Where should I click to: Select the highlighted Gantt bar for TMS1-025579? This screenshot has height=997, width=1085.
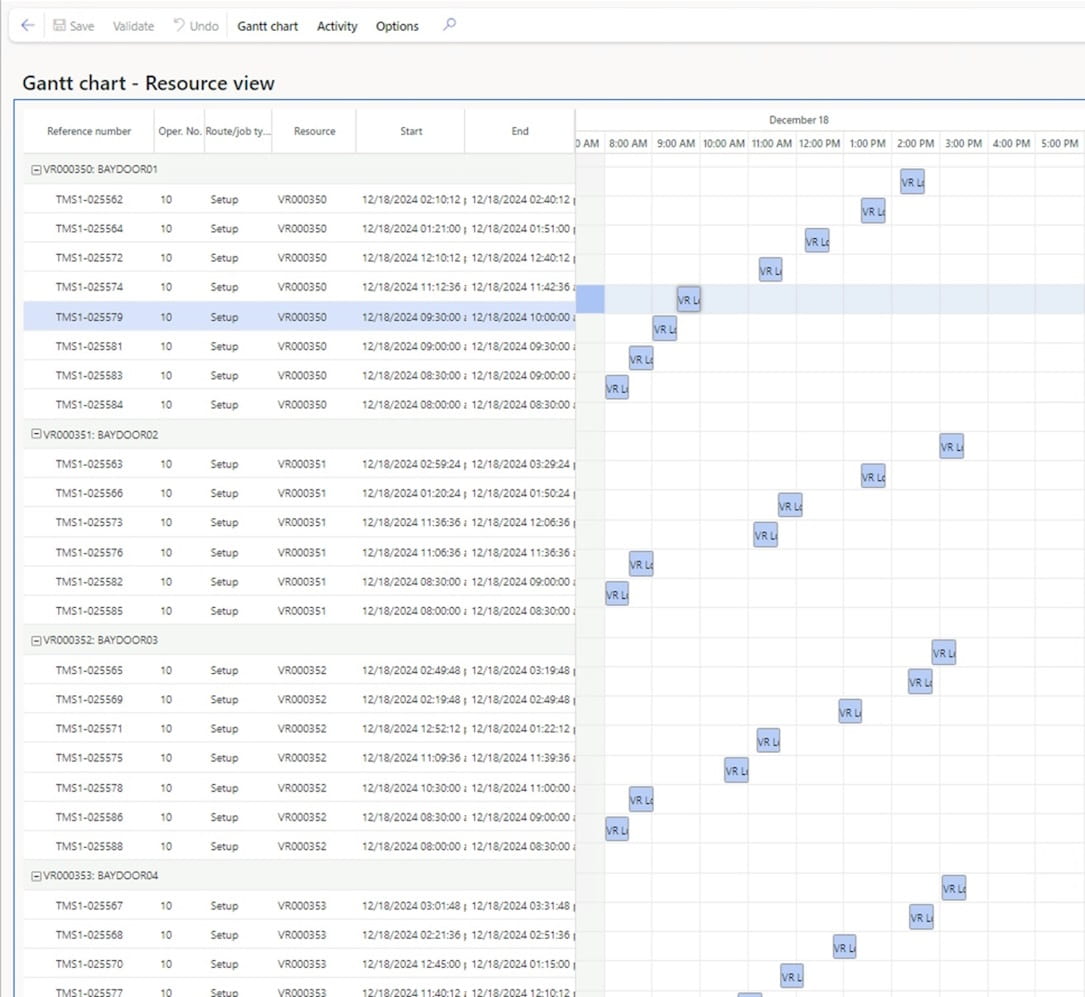coord(689,299)
